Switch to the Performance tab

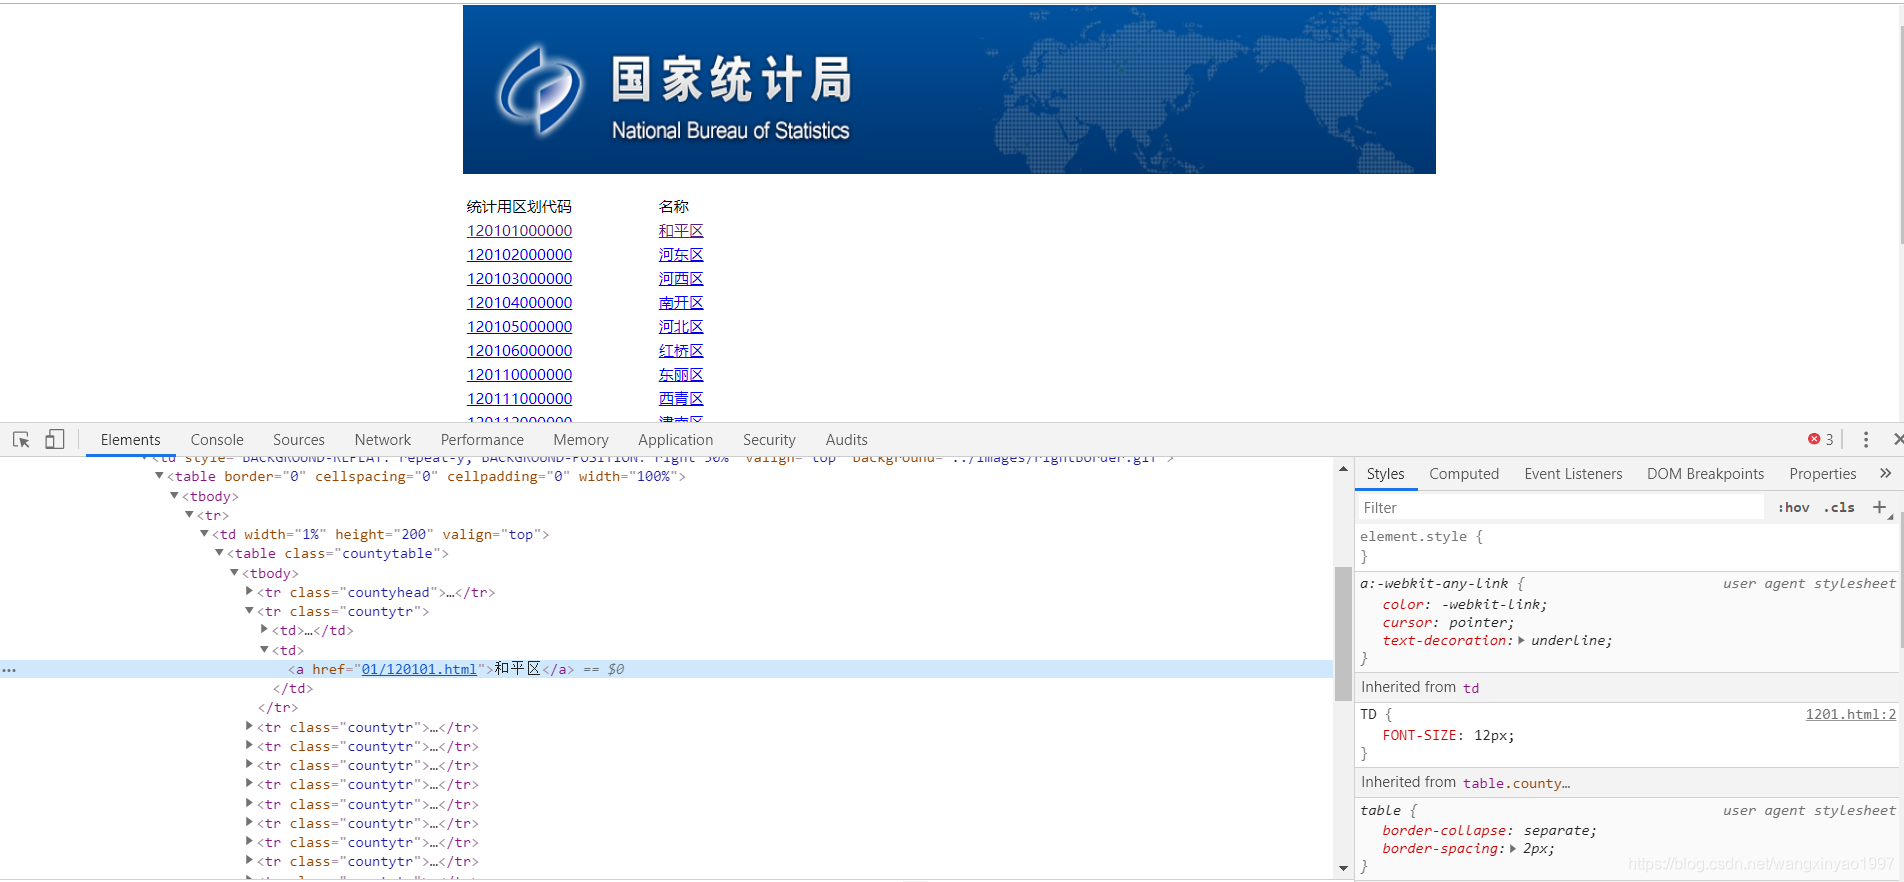tap(482, 440)
